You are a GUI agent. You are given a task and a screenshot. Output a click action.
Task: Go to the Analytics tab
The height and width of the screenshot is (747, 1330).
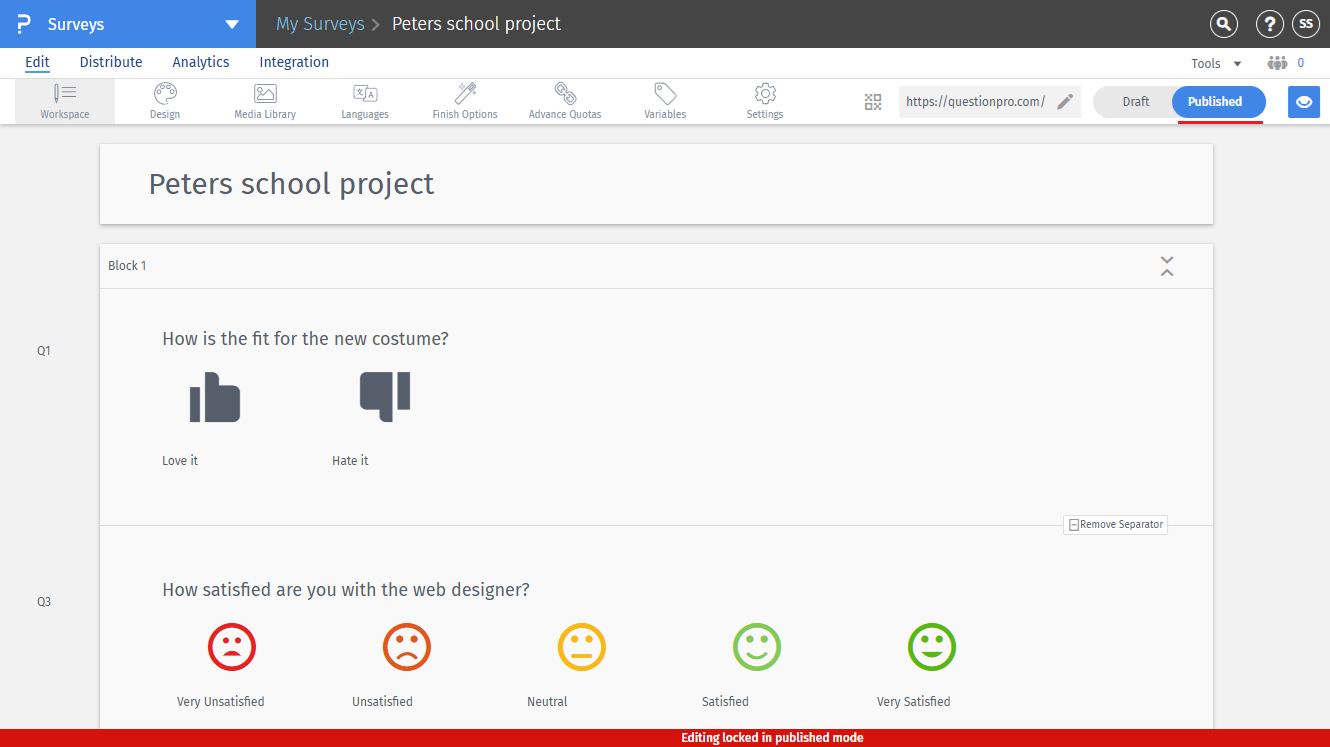click(201, 62)
